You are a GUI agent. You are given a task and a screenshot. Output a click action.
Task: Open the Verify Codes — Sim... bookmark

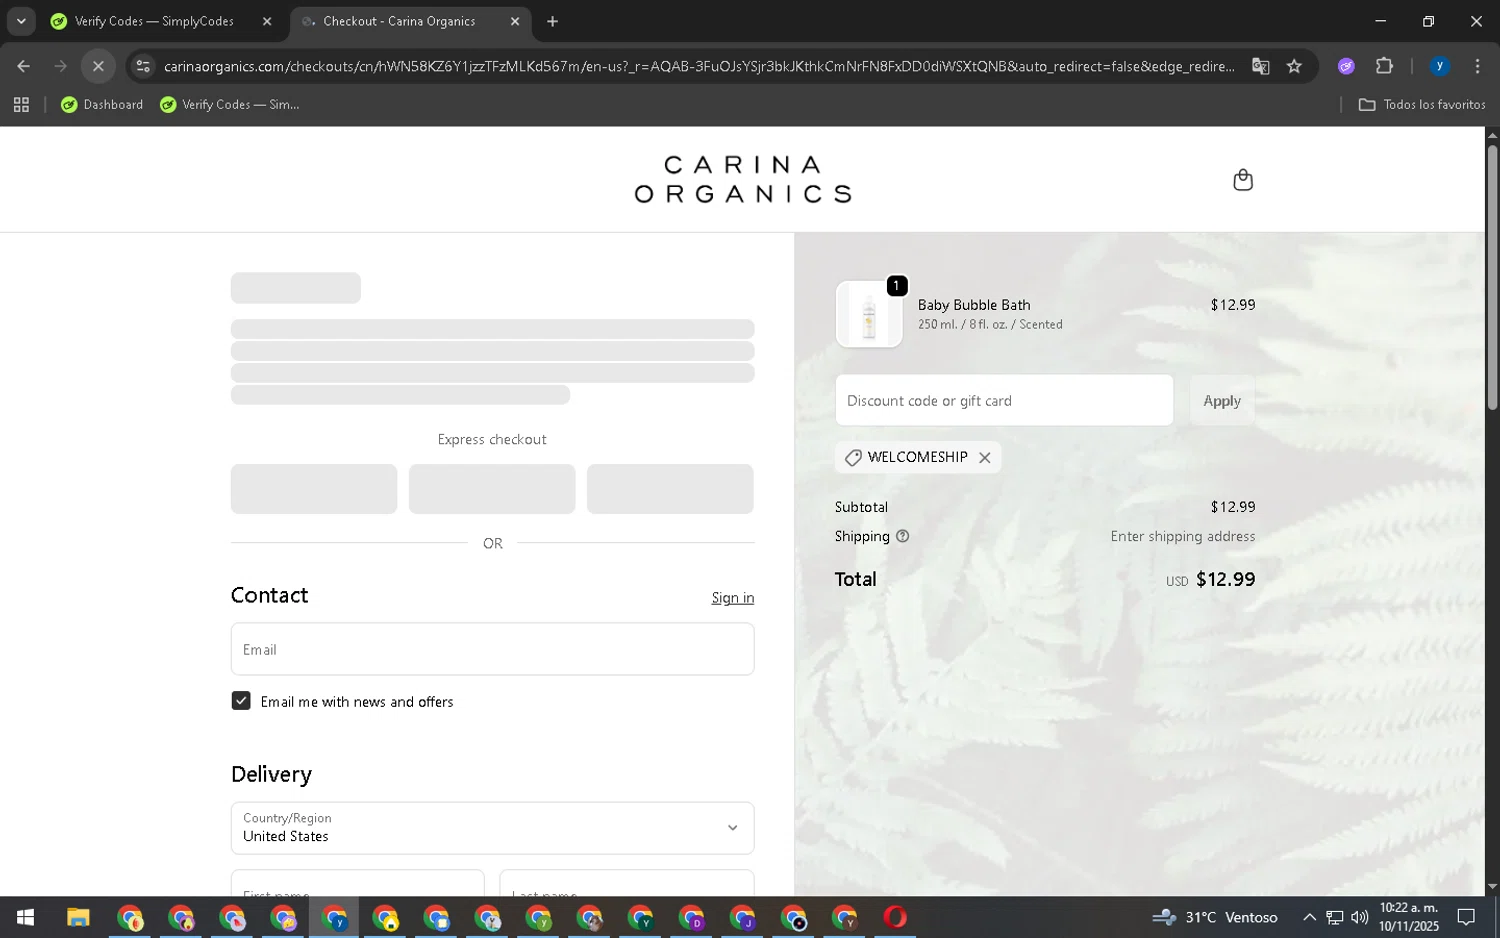pyautogui.click(x=230, y=105)
